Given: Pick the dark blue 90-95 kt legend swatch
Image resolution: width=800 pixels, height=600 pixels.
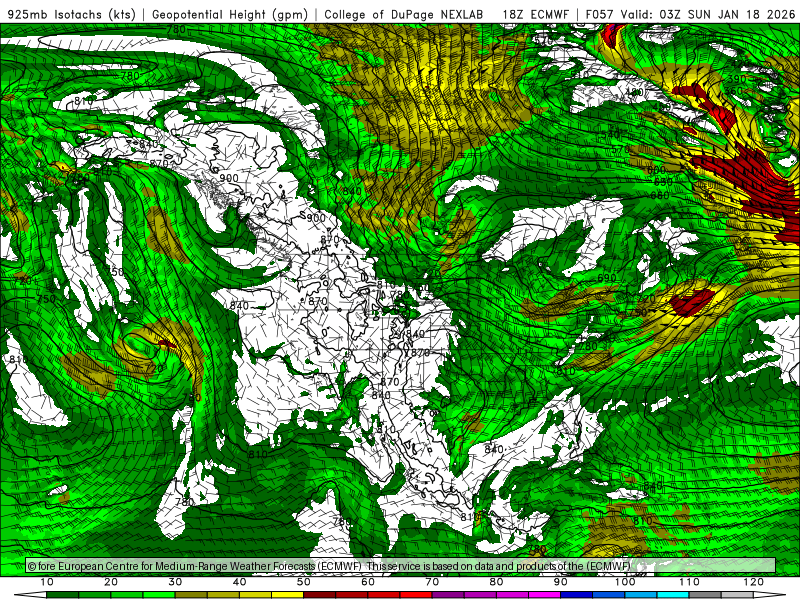Looking at the screenshot, I should [577, 595].
